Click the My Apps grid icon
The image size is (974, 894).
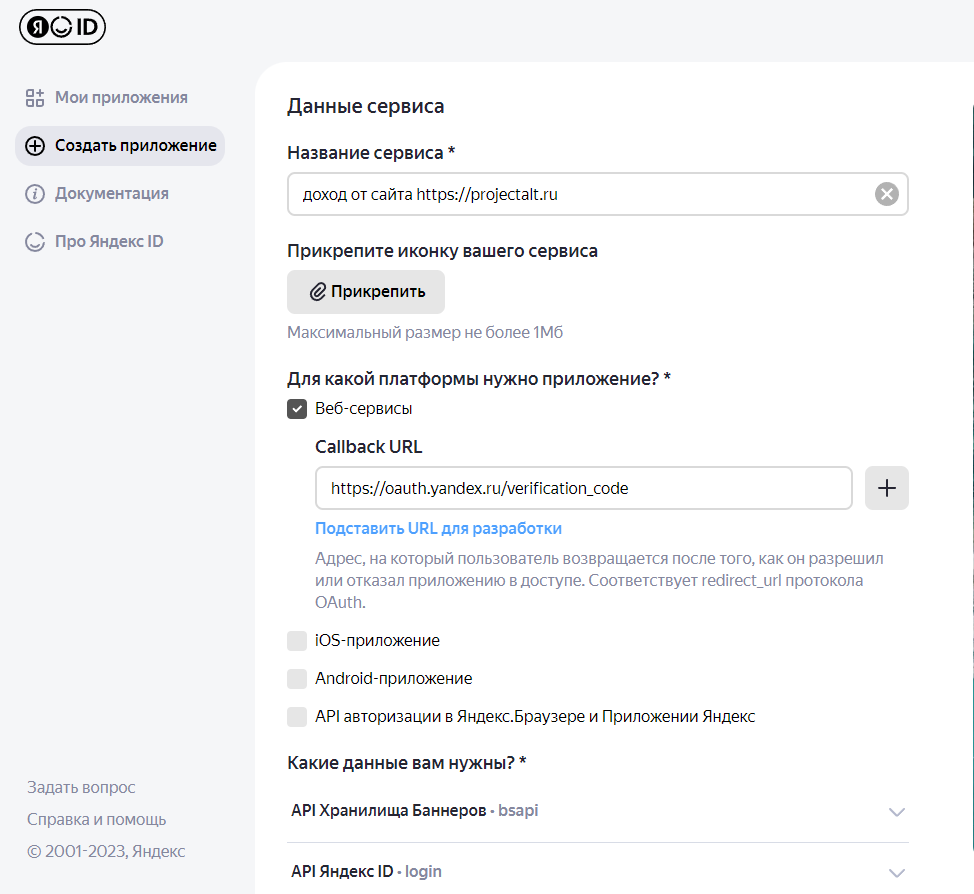coord(35,98)
